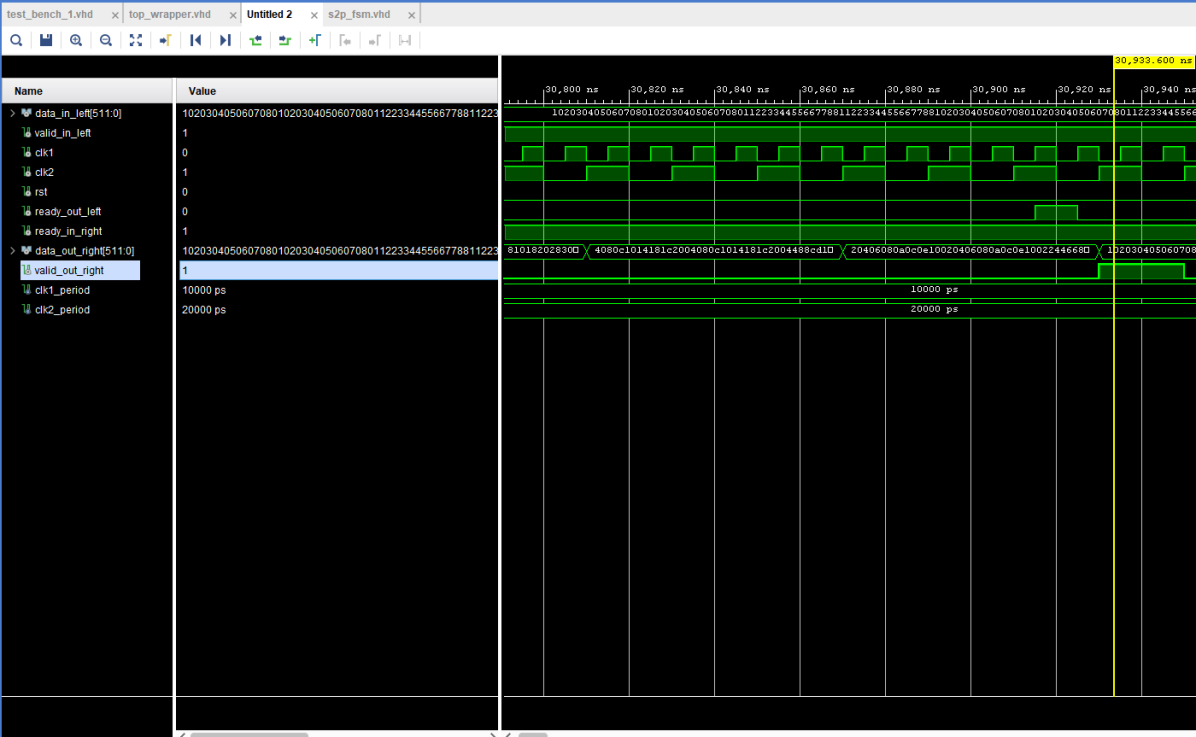Select the ready_in_right signal name

click(x=68, y=231)
